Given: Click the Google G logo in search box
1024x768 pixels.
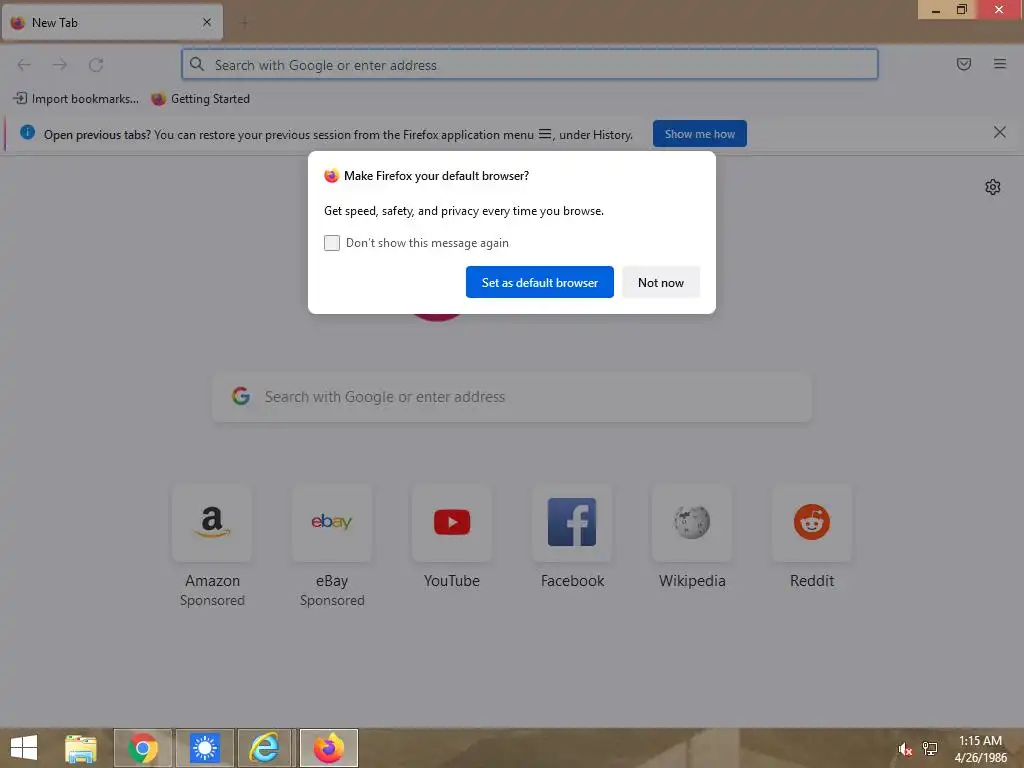Looking at the screenshot, I should (241, 396).
